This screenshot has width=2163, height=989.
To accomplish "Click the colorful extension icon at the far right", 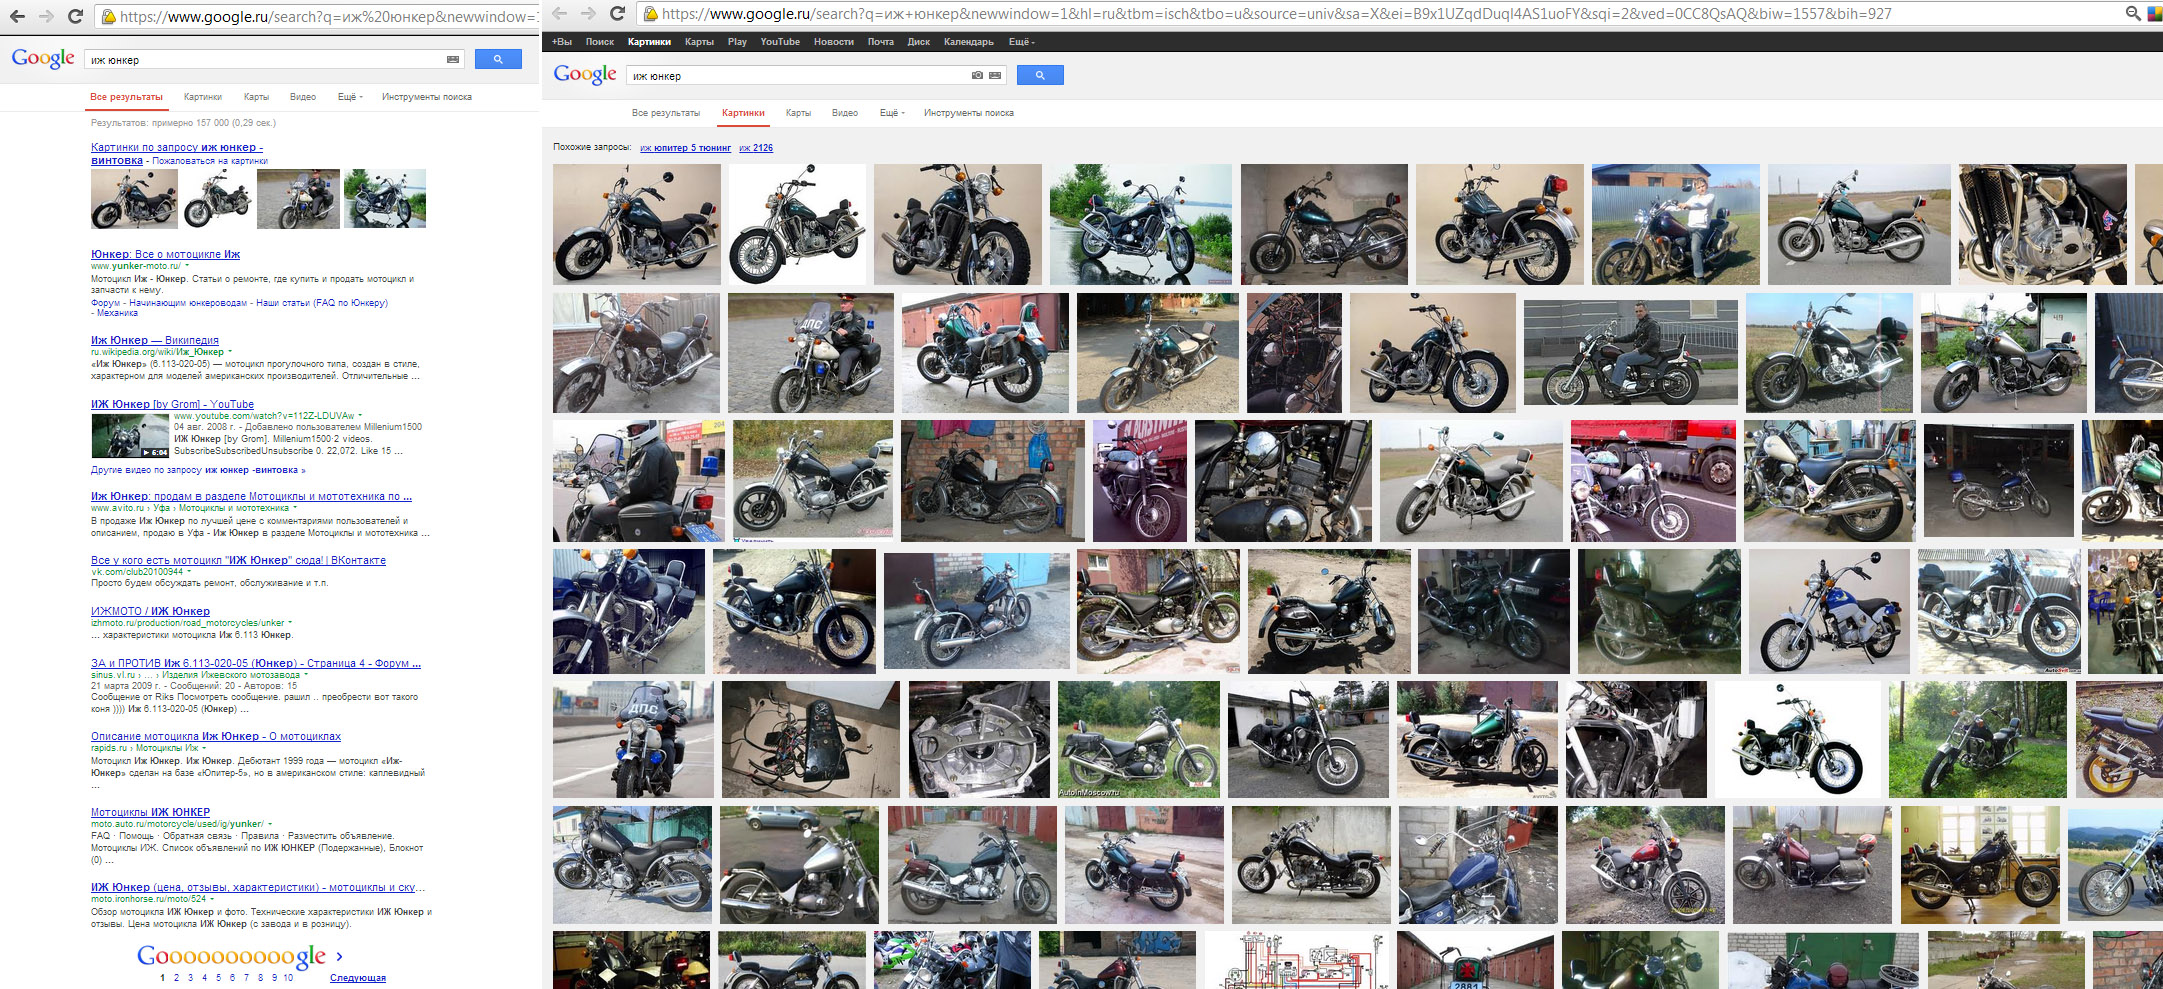I will tap(2154, 14).
